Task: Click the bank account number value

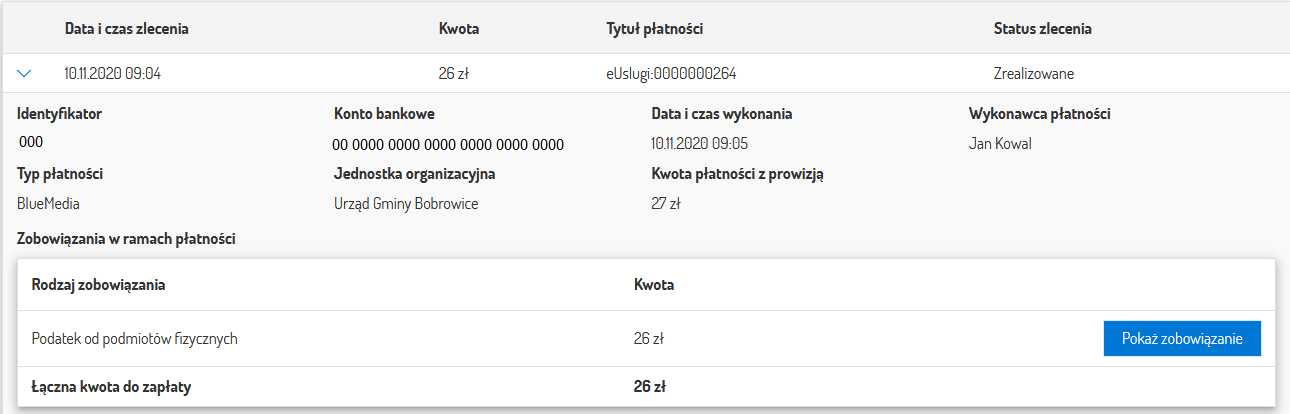Action: (449, 145)
